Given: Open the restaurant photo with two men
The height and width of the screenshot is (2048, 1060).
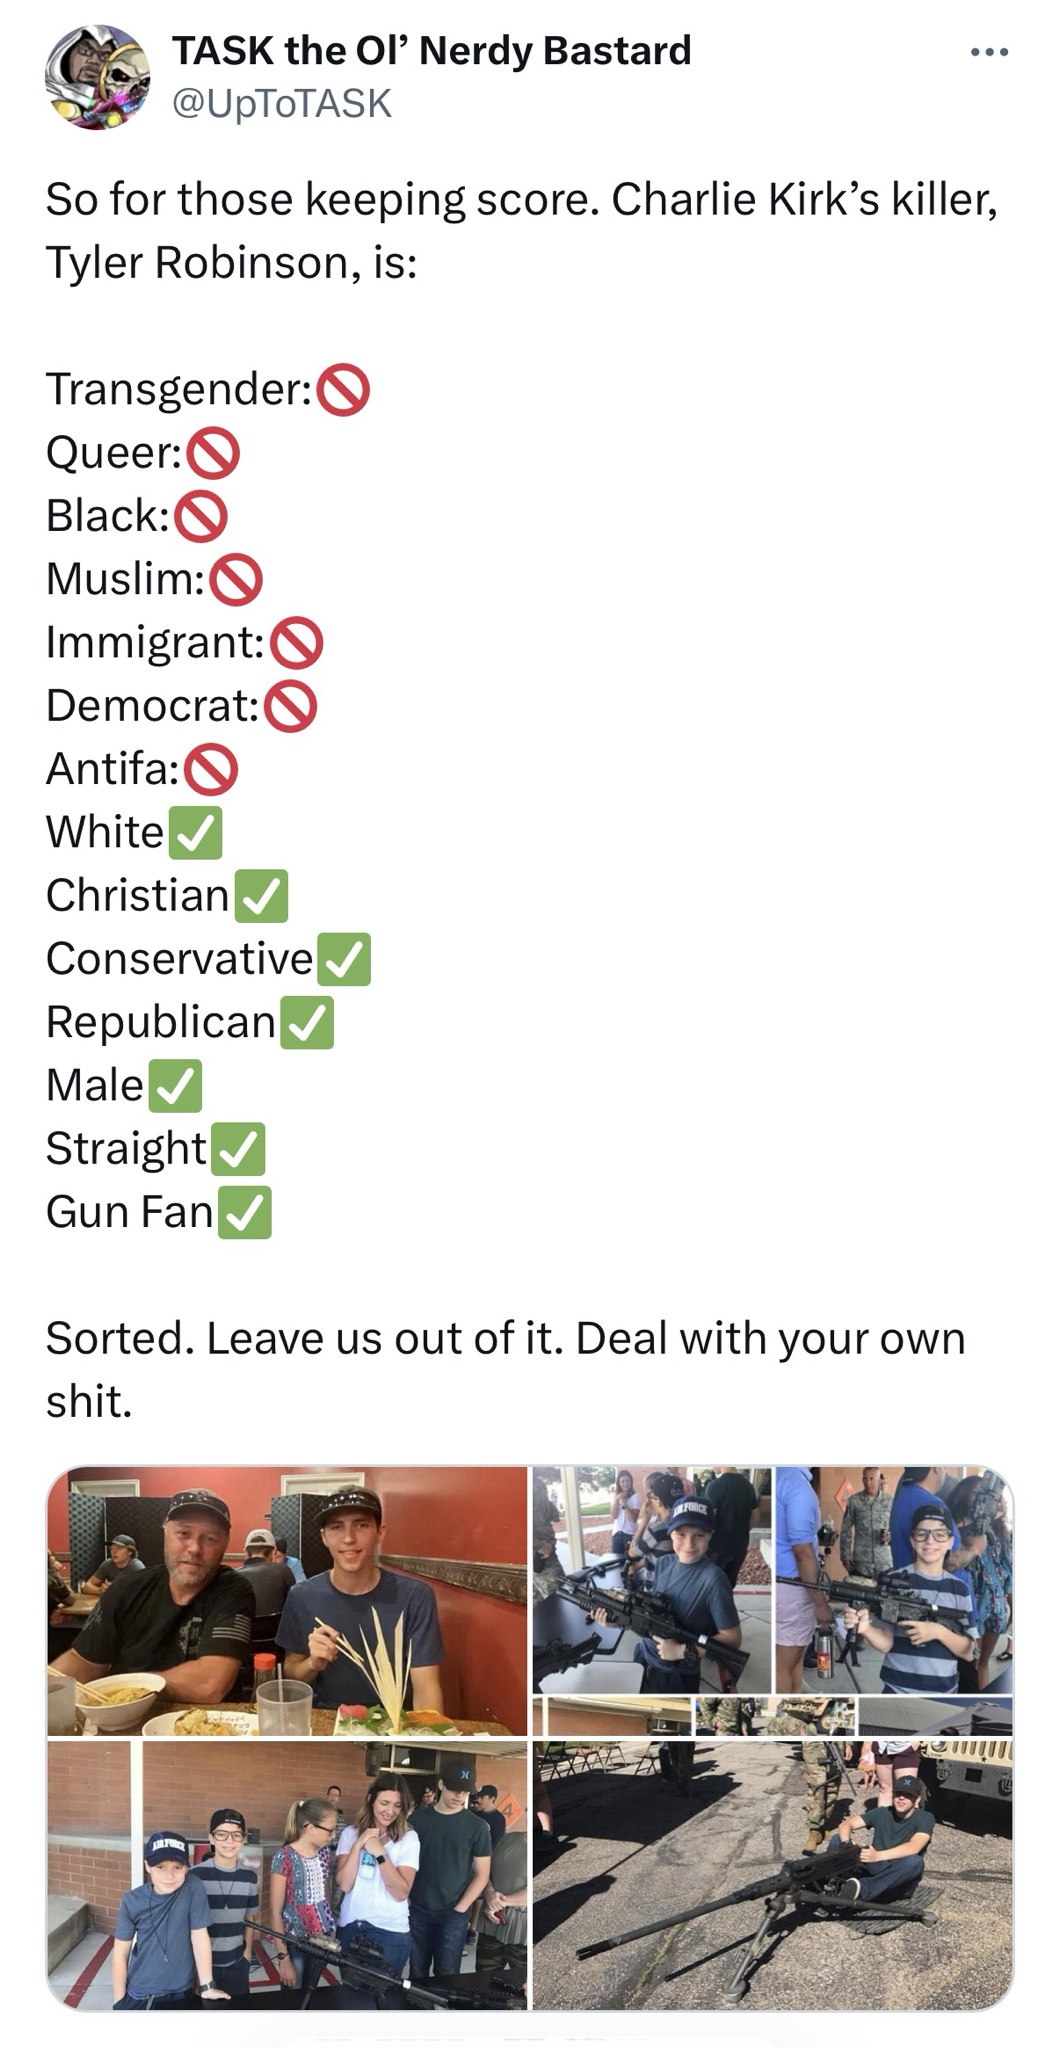Looking at the screenshot, I should [x=287, y=1601].
